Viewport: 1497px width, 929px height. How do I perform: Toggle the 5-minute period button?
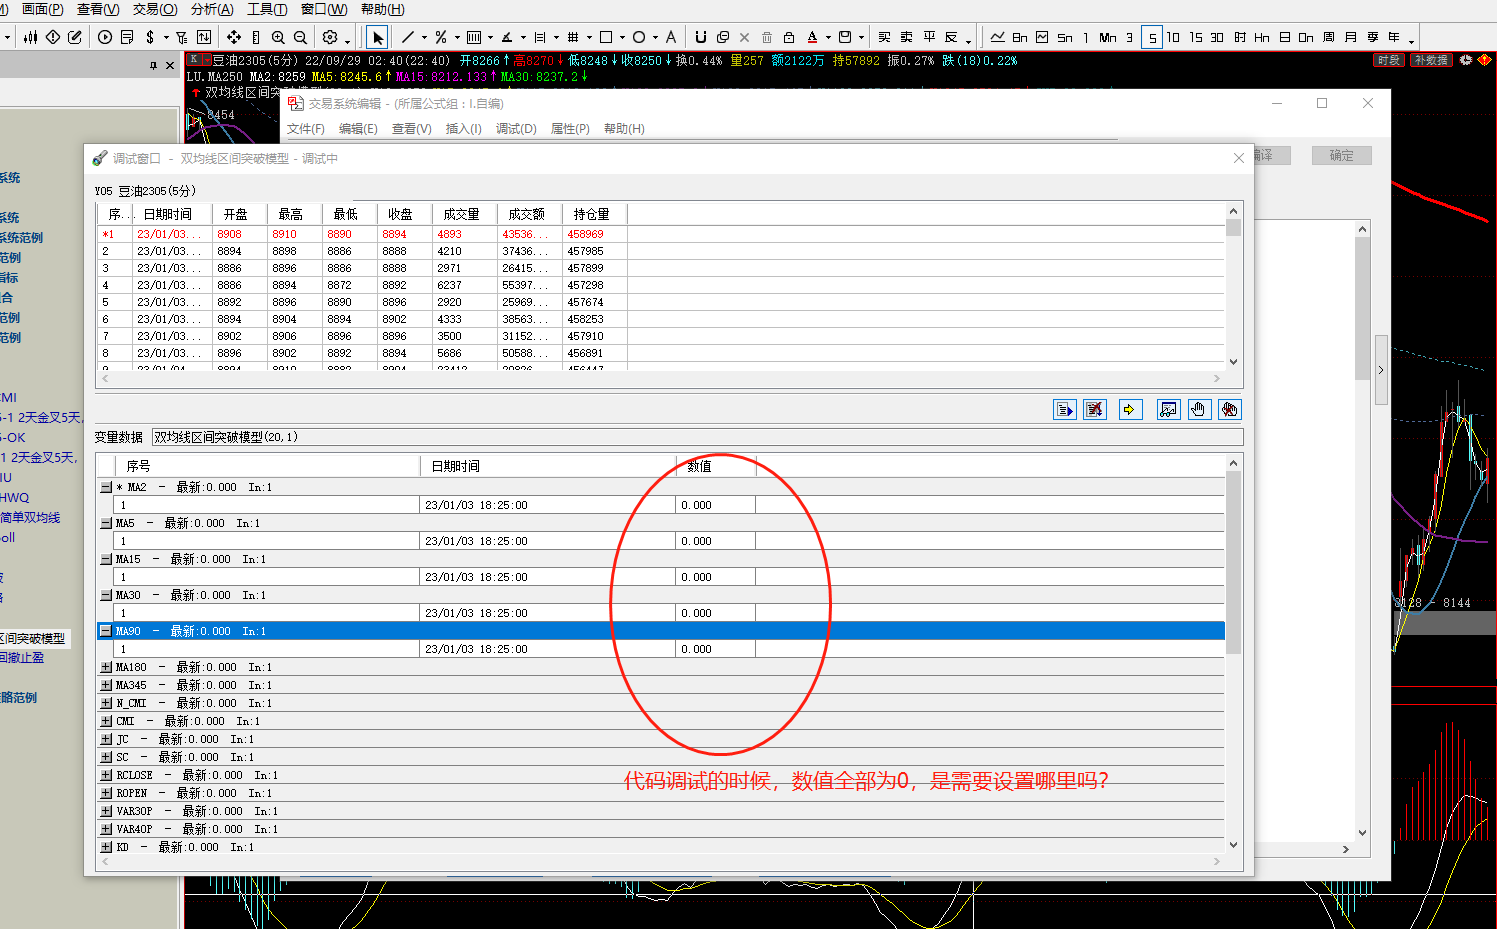coord(1152,37)
